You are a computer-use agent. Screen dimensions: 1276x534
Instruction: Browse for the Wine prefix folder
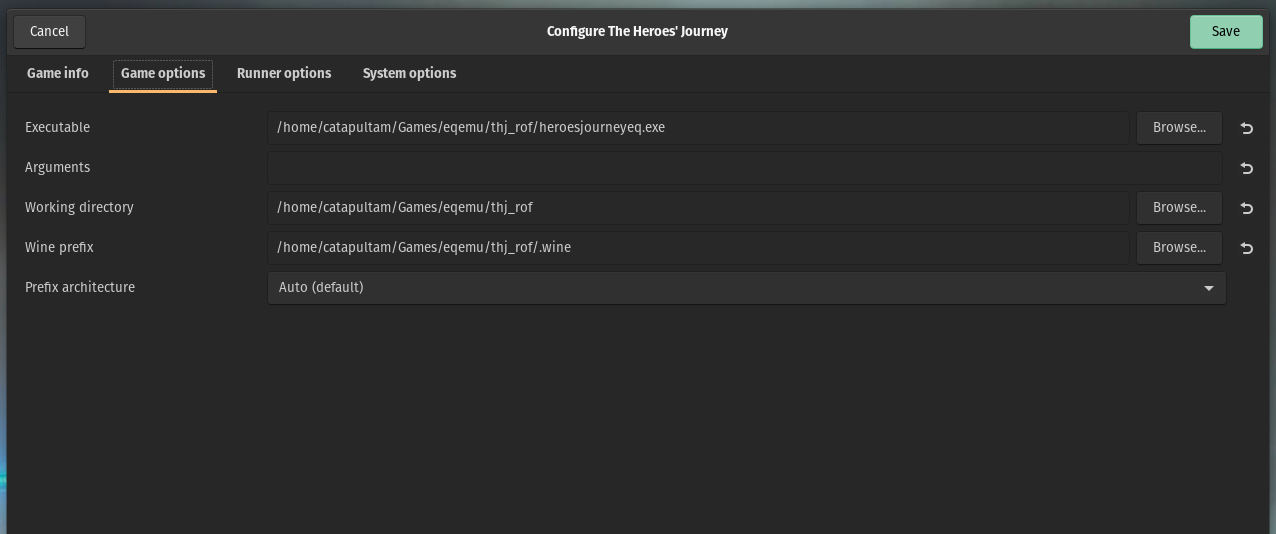(x=1179, y=248)
